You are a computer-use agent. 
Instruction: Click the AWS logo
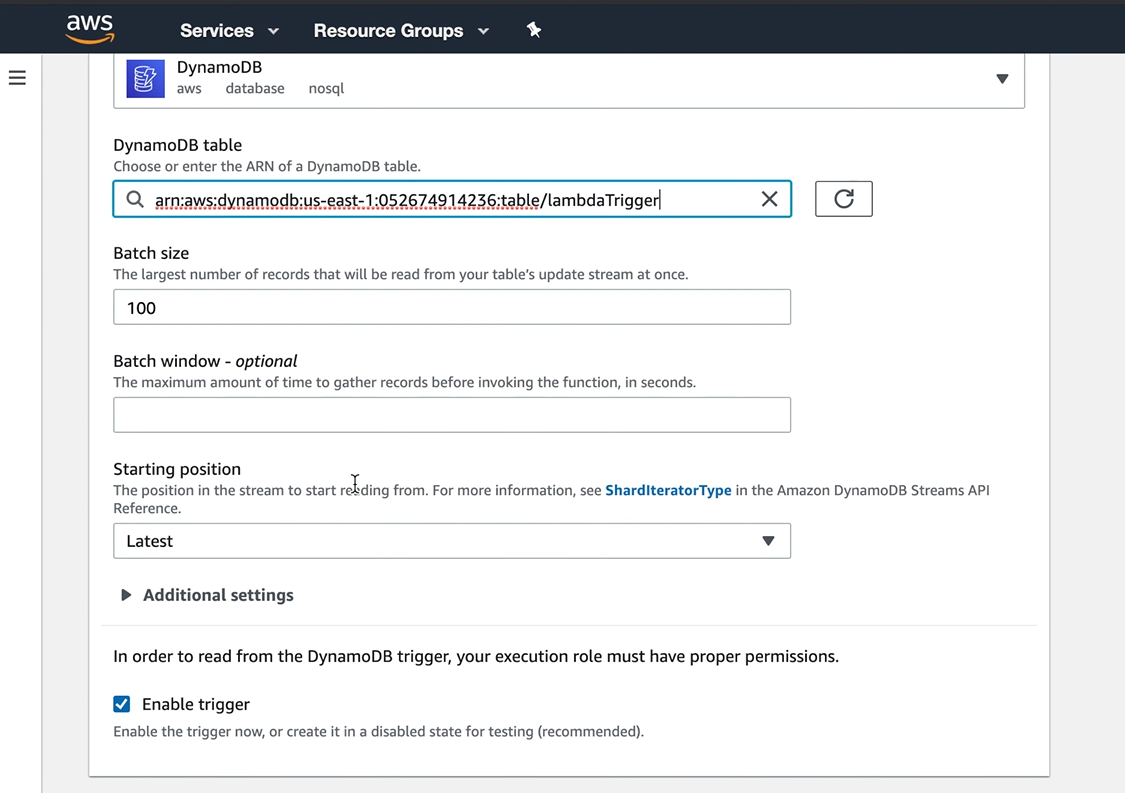[90, 29]
